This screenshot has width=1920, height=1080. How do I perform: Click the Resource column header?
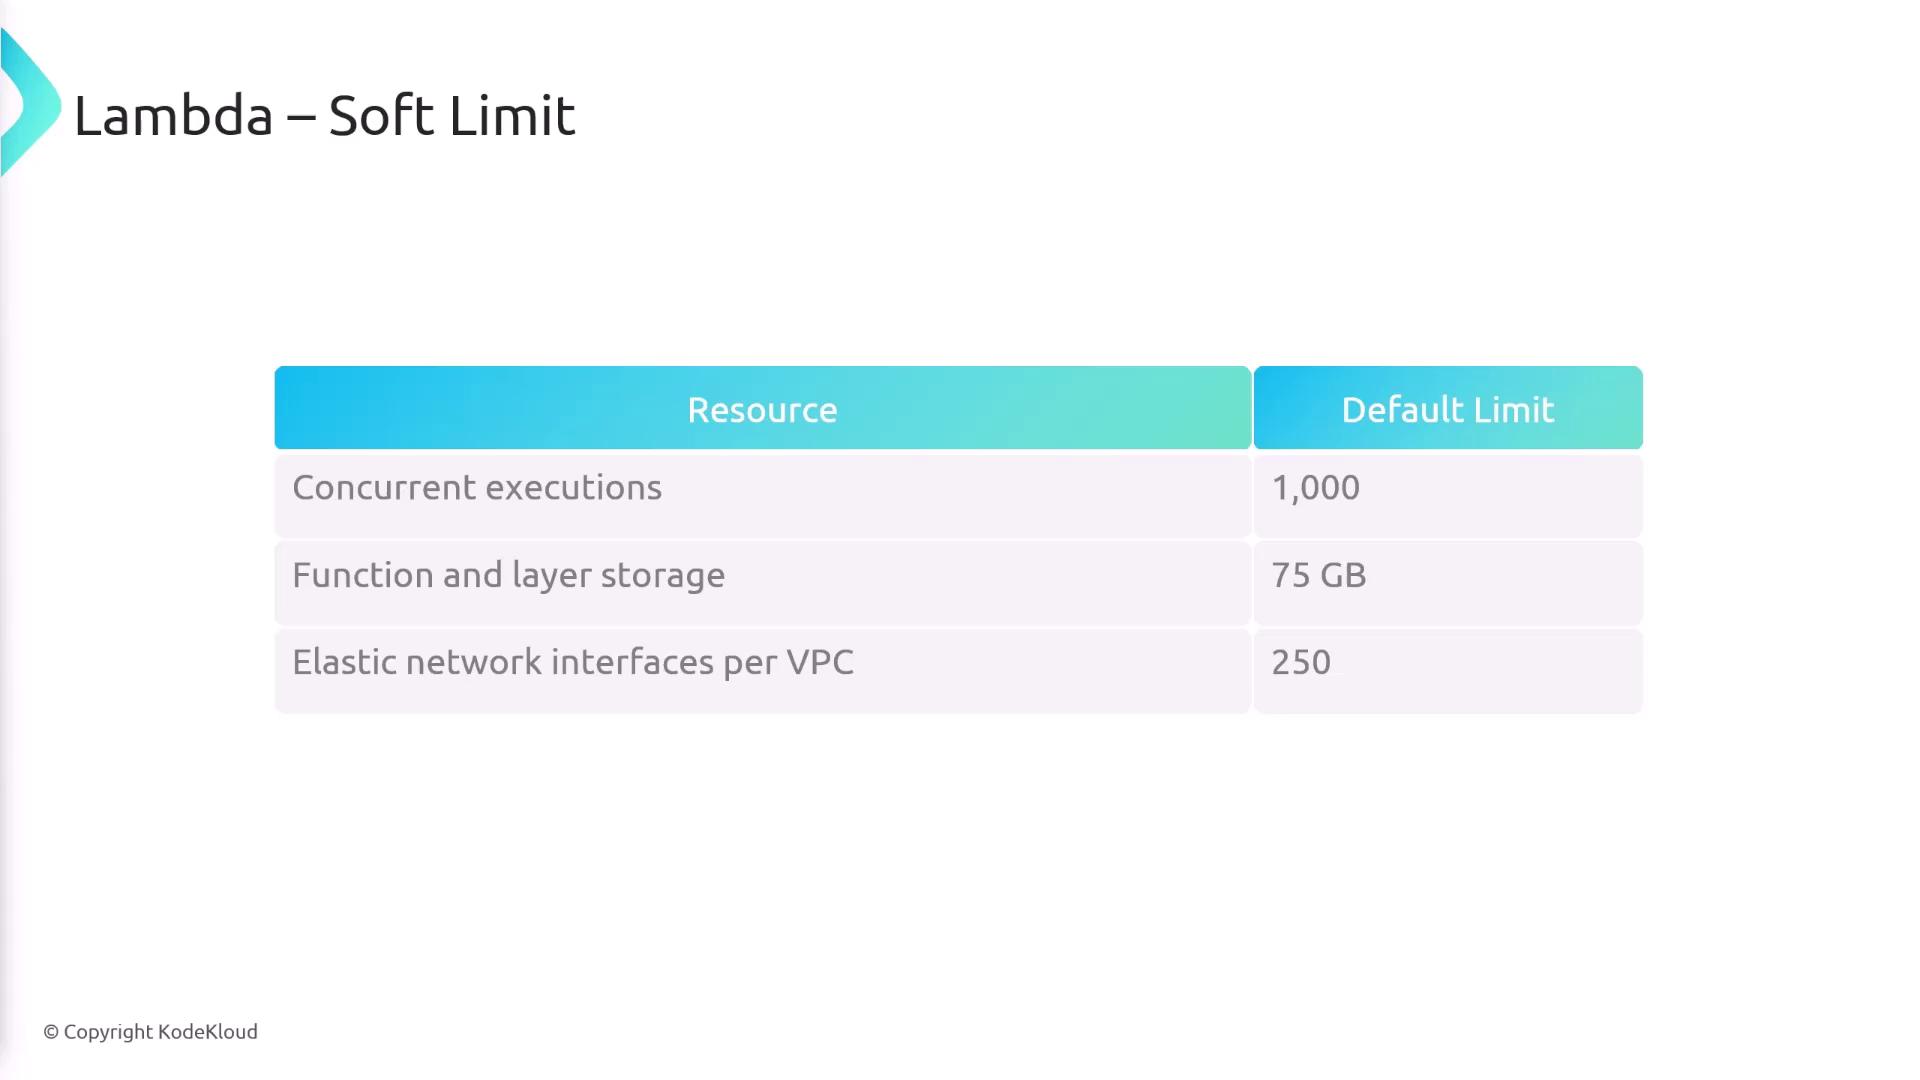pos(762,409)
